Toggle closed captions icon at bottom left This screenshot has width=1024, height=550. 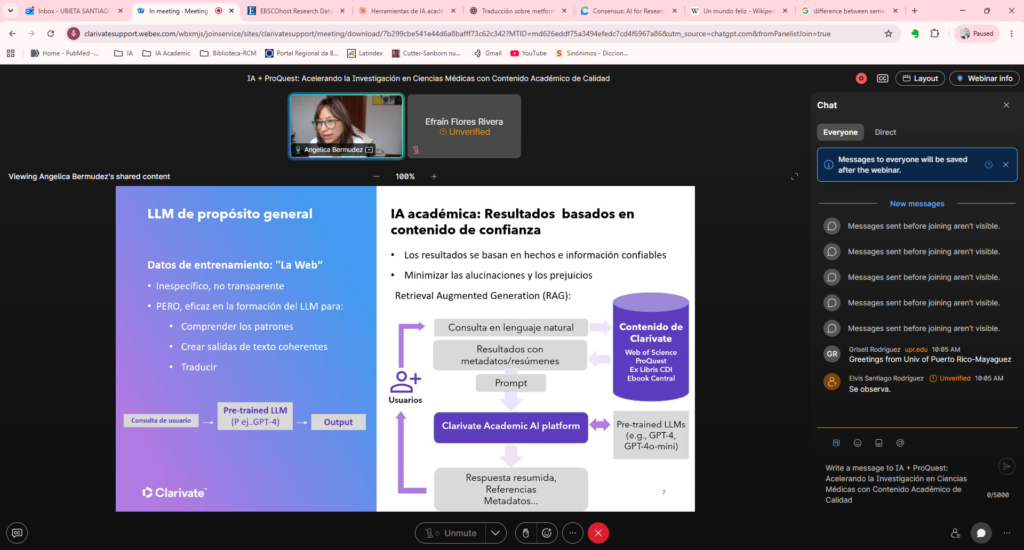point(17,533)
